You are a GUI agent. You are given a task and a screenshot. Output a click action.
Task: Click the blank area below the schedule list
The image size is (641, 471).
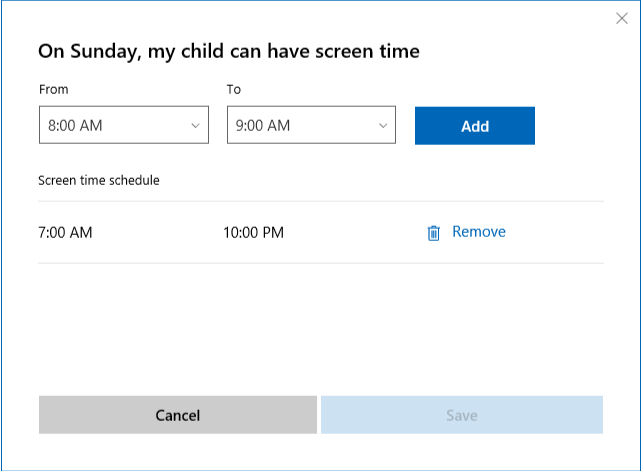click(320, 320)
